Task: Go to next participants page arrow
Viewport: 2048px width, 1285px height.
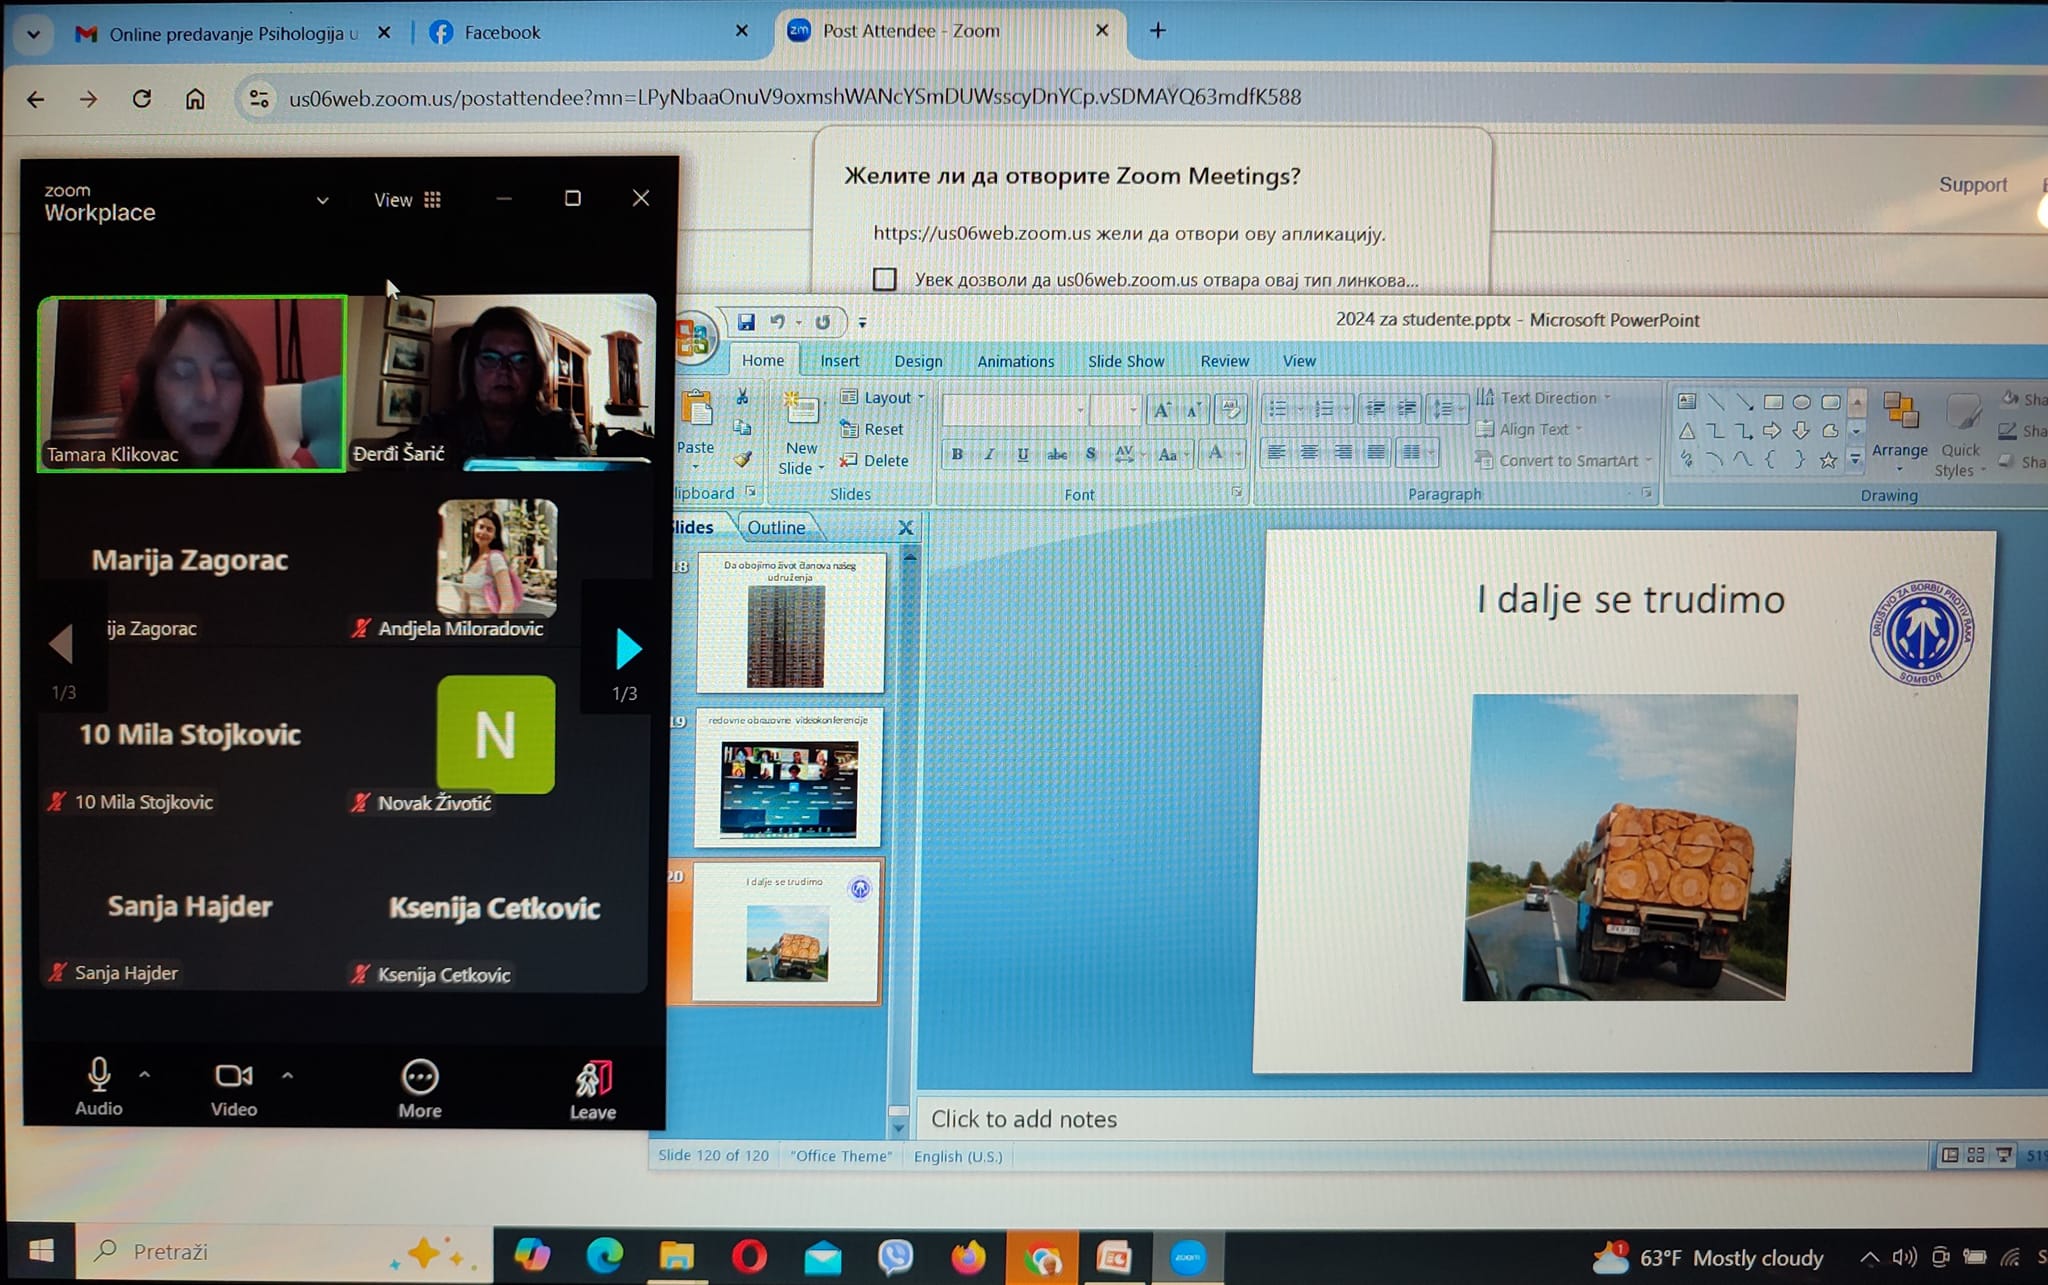Action: tap(627, 649)
